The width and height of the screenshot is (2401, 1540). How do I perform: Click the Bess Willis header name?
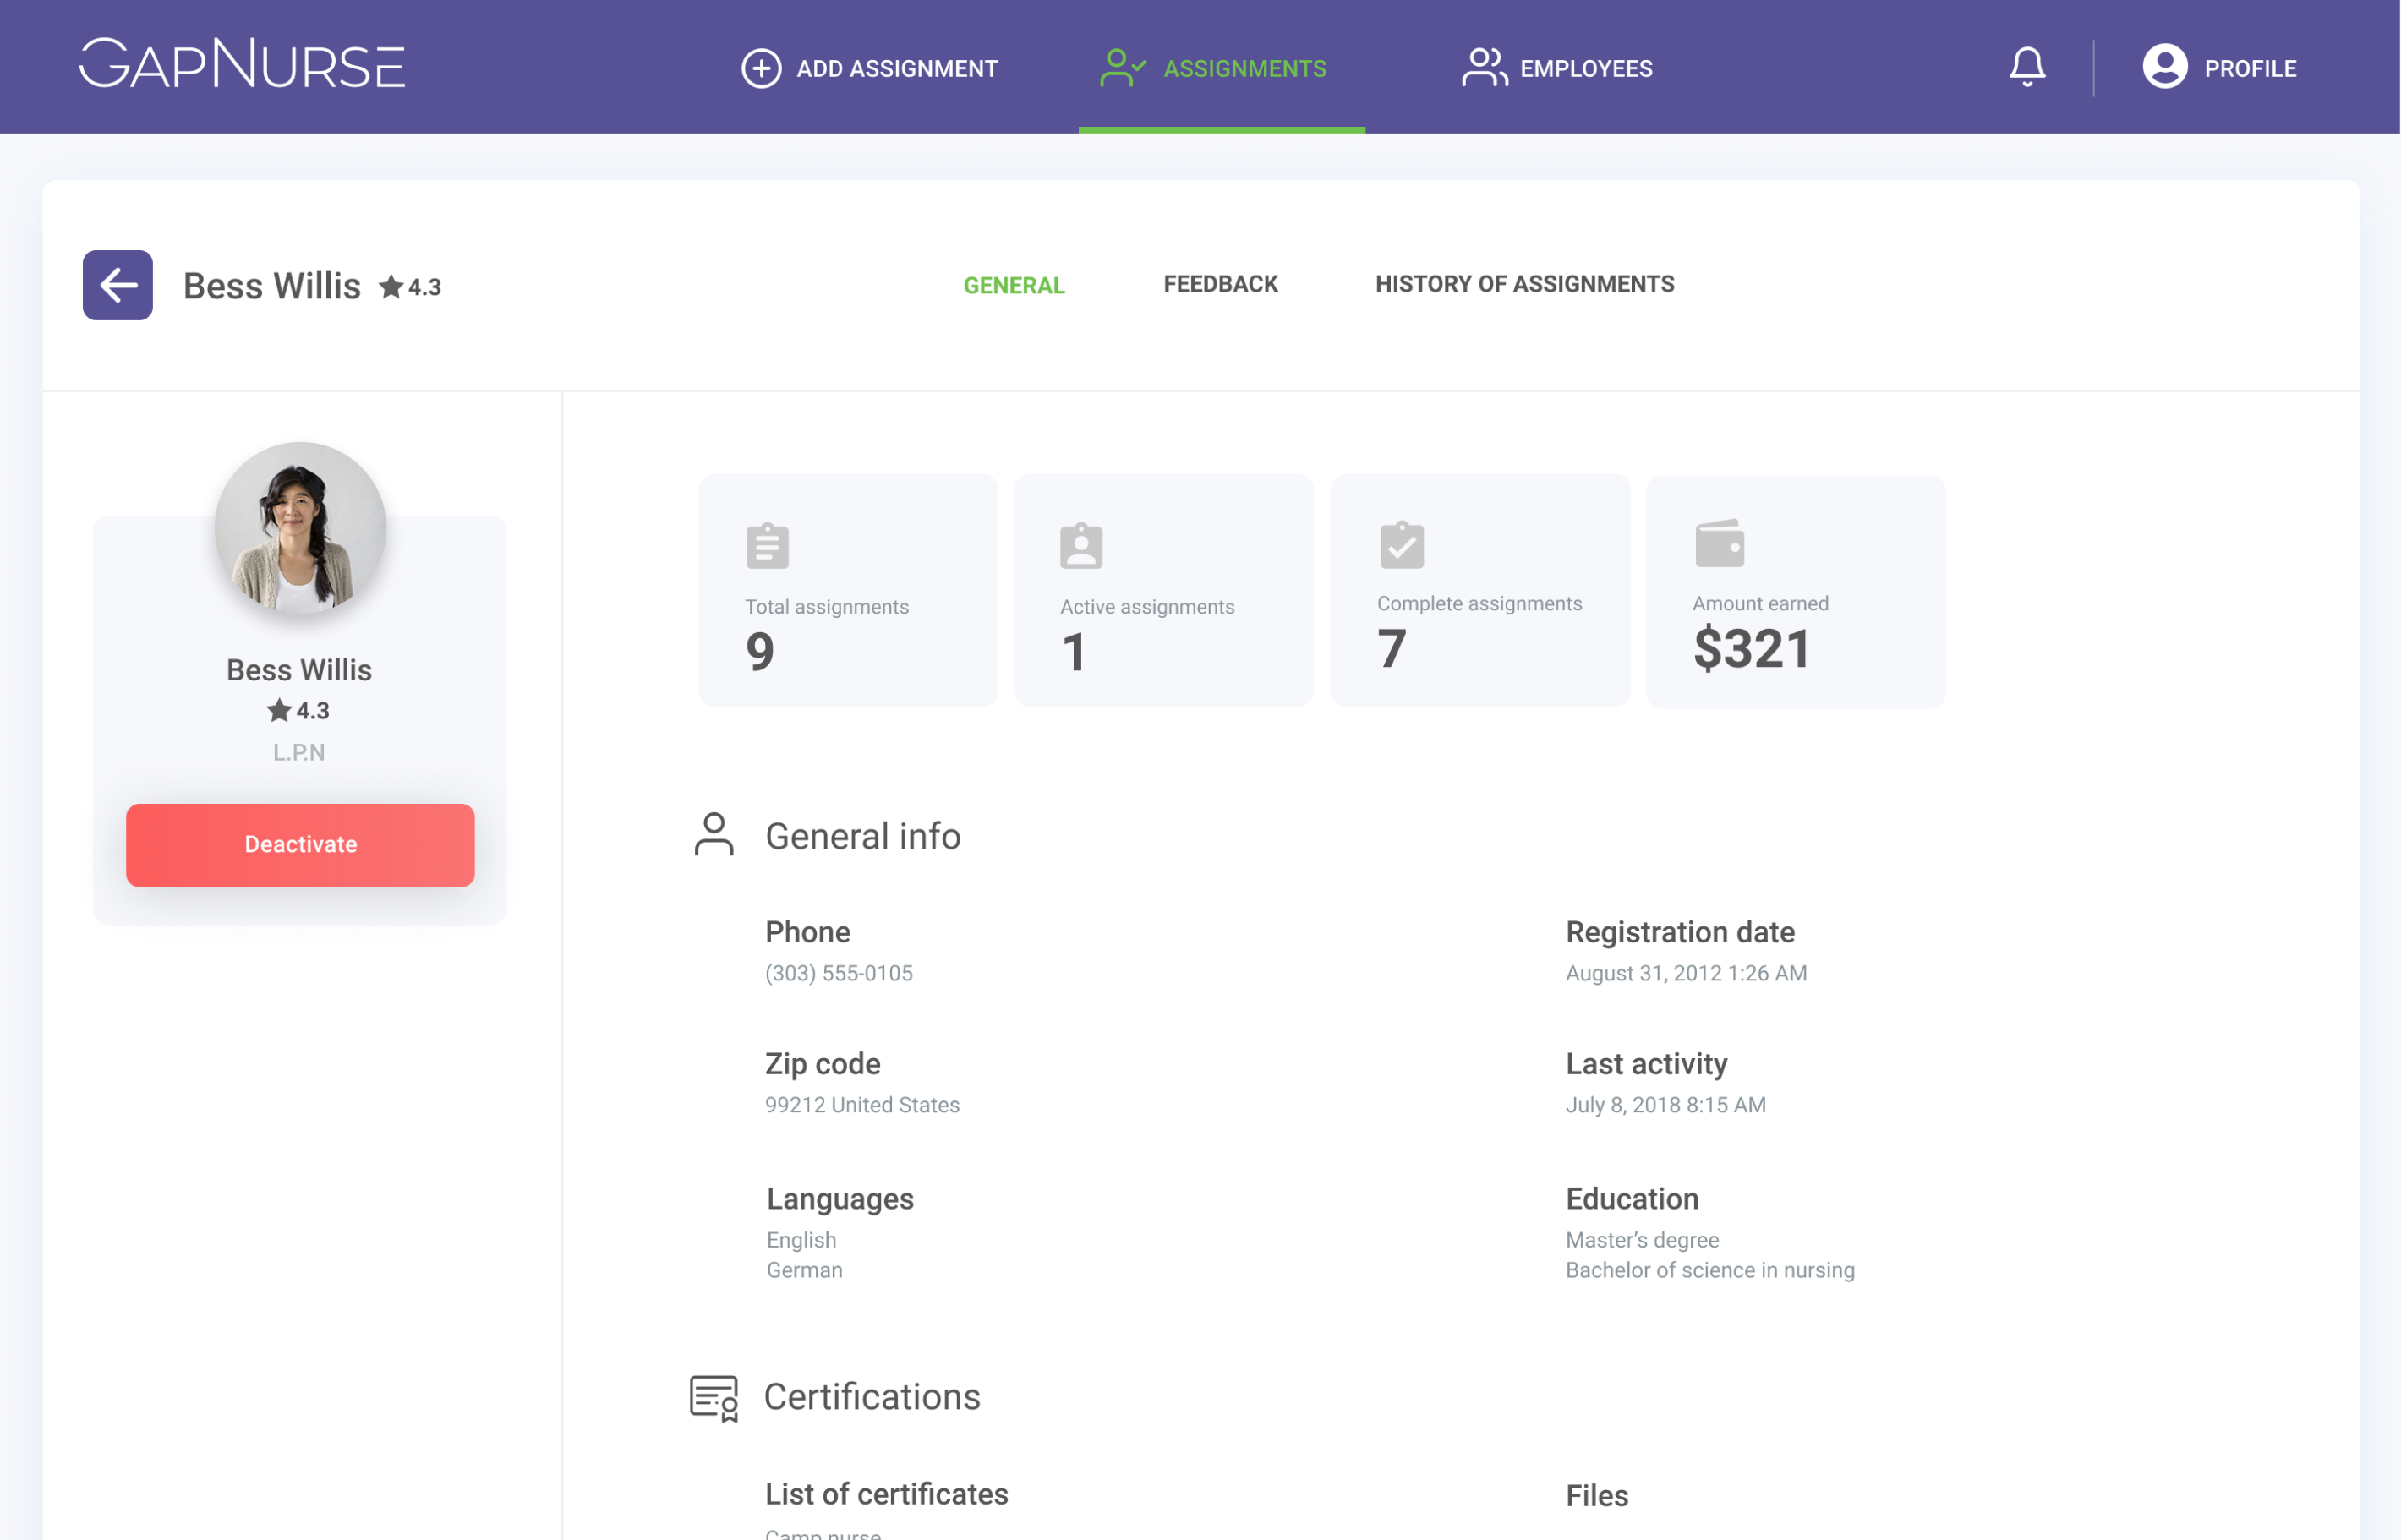[271, 286]
